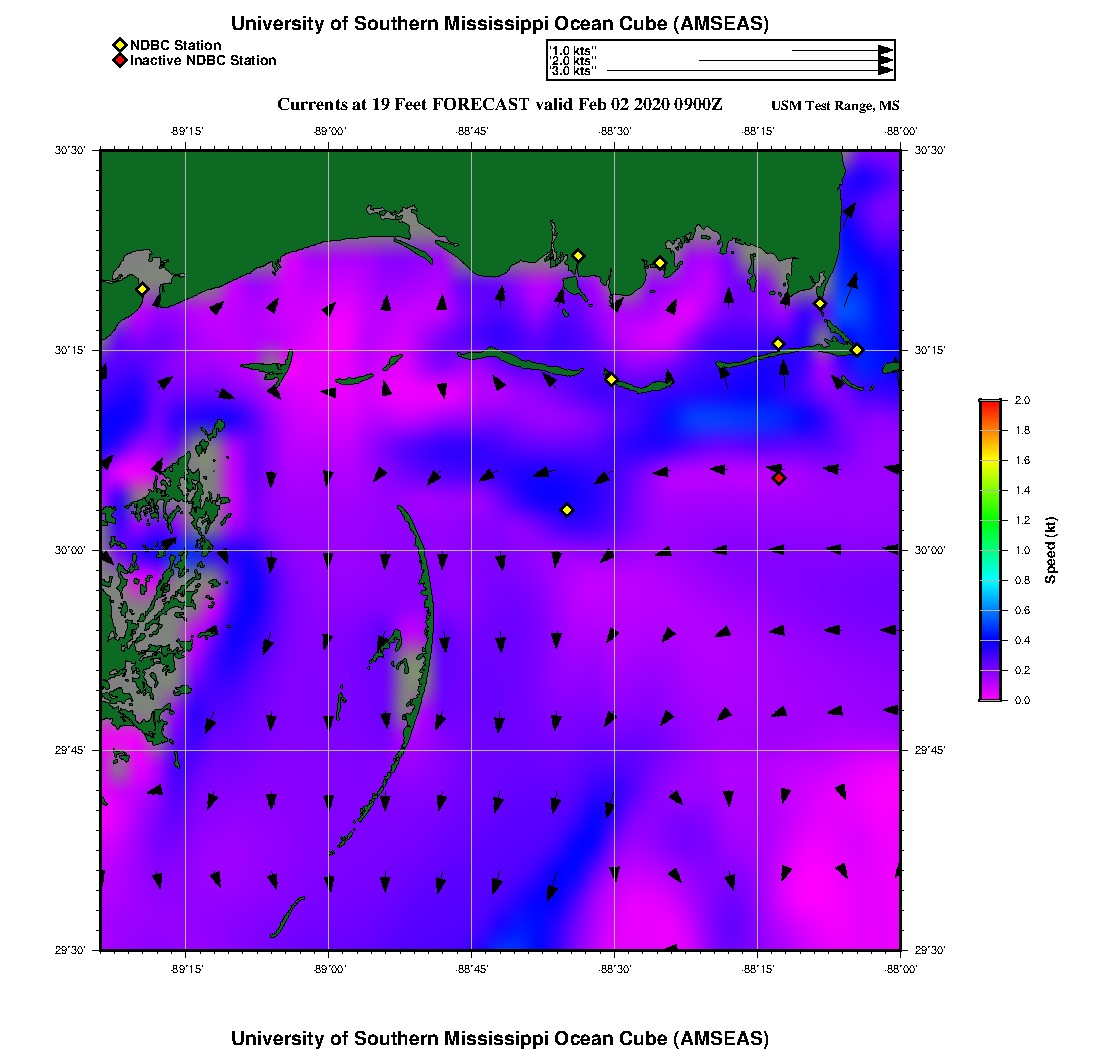Click the '2.0 kts' arrow scale label
The width and height of the screenshot is (1100, 1050).
[572, 60]
